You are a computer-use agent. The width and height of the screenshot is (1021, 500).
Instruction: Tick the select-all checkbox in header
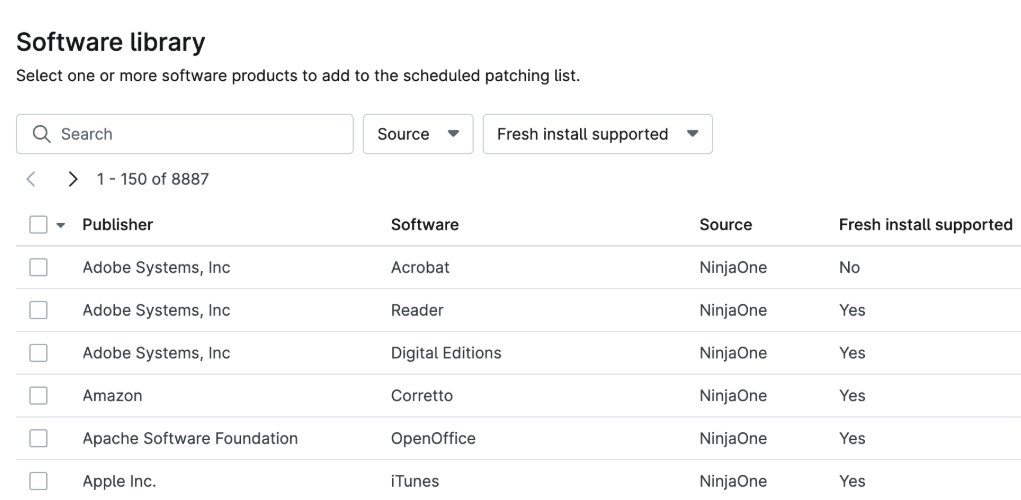[x=38, y=225]
